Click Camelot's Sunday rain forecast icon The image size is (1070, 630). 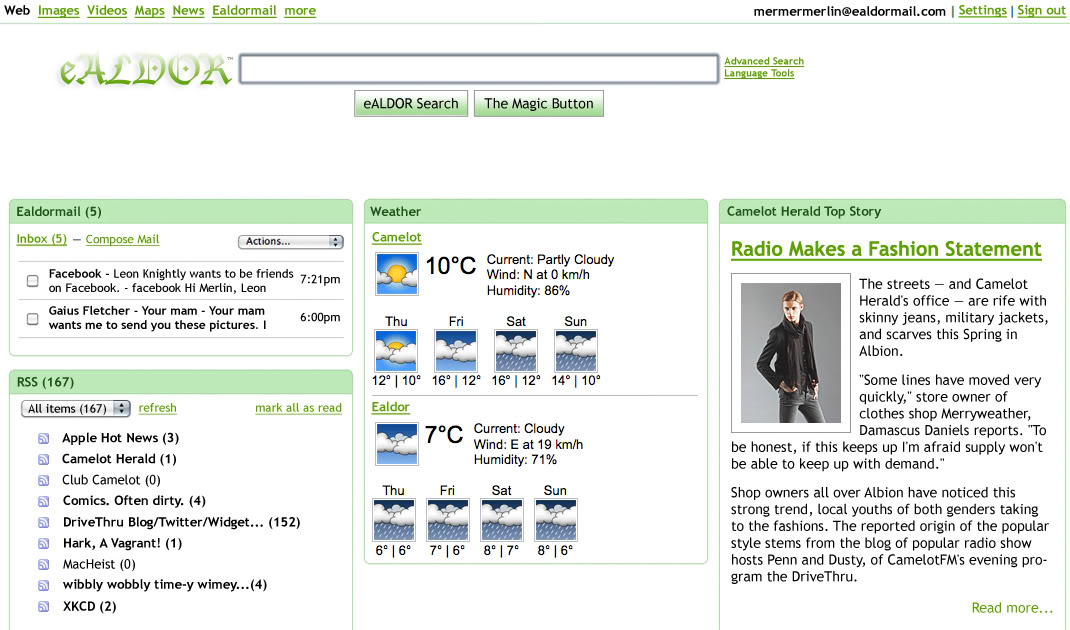click(x=576, y=351)
